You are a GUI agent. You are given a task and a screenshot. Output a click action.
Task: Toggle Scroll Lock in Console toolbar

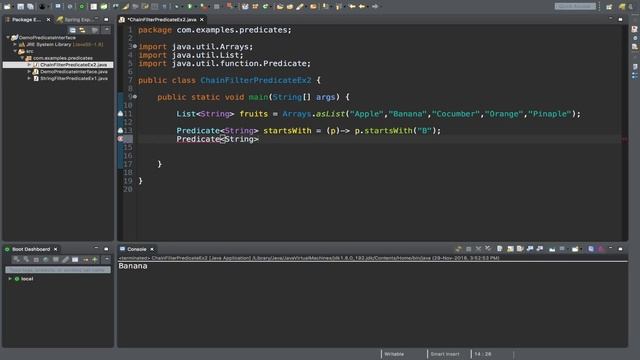click(510, 249)
